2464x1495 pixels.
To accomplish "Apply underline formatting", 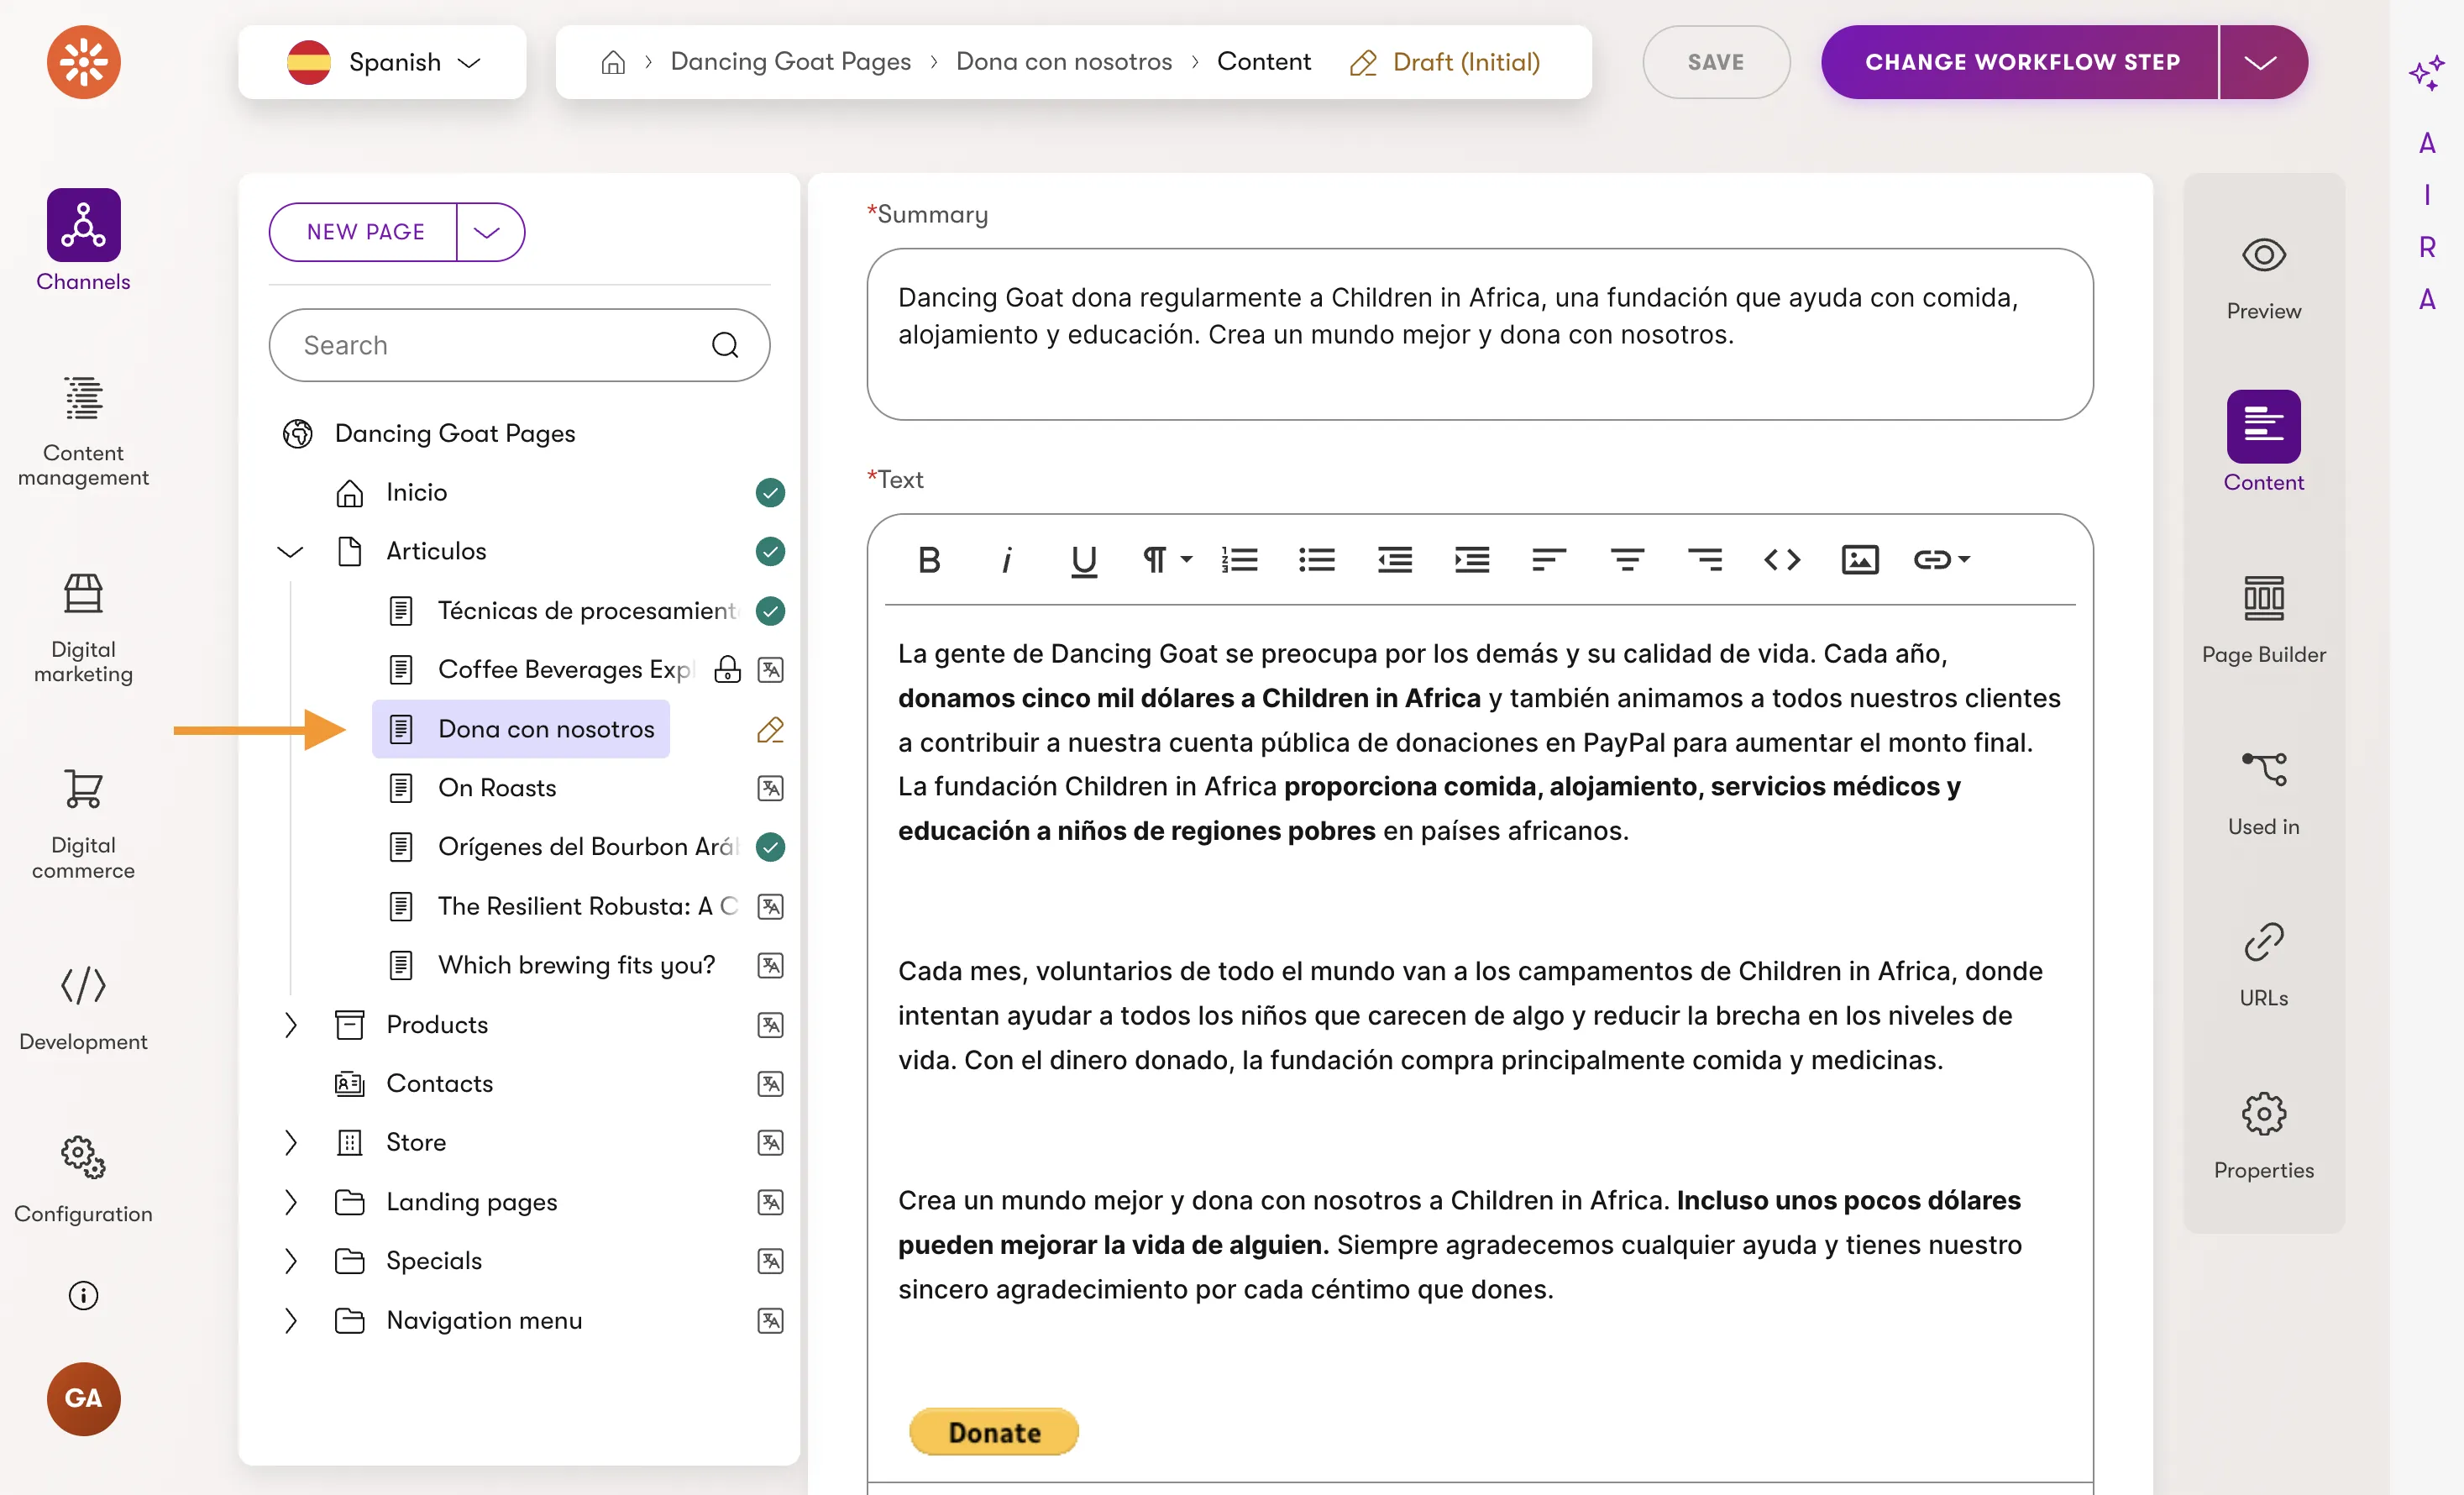I will tap(1084, 560).
